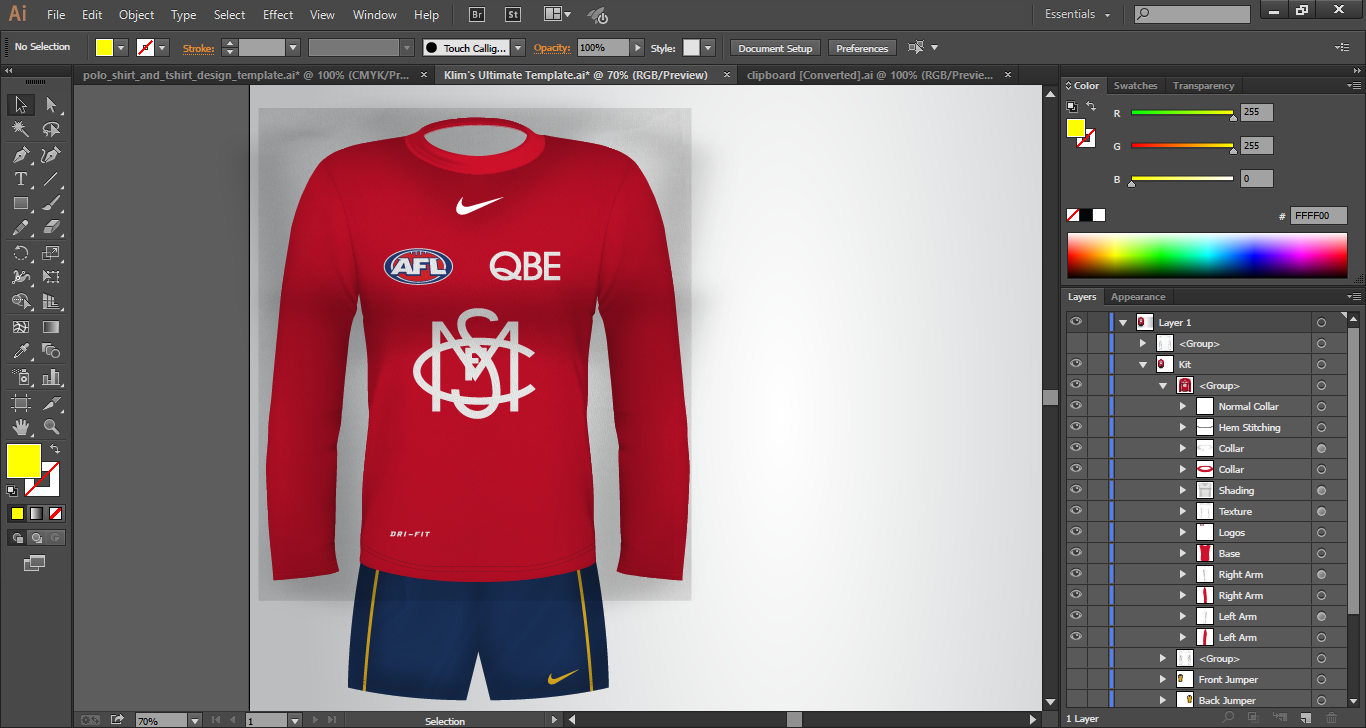The width and height of the screenshot is (1366, 728).
Task: Expand the Logos sublayer
Action: pyautogui.click(x=1183, y=532)
